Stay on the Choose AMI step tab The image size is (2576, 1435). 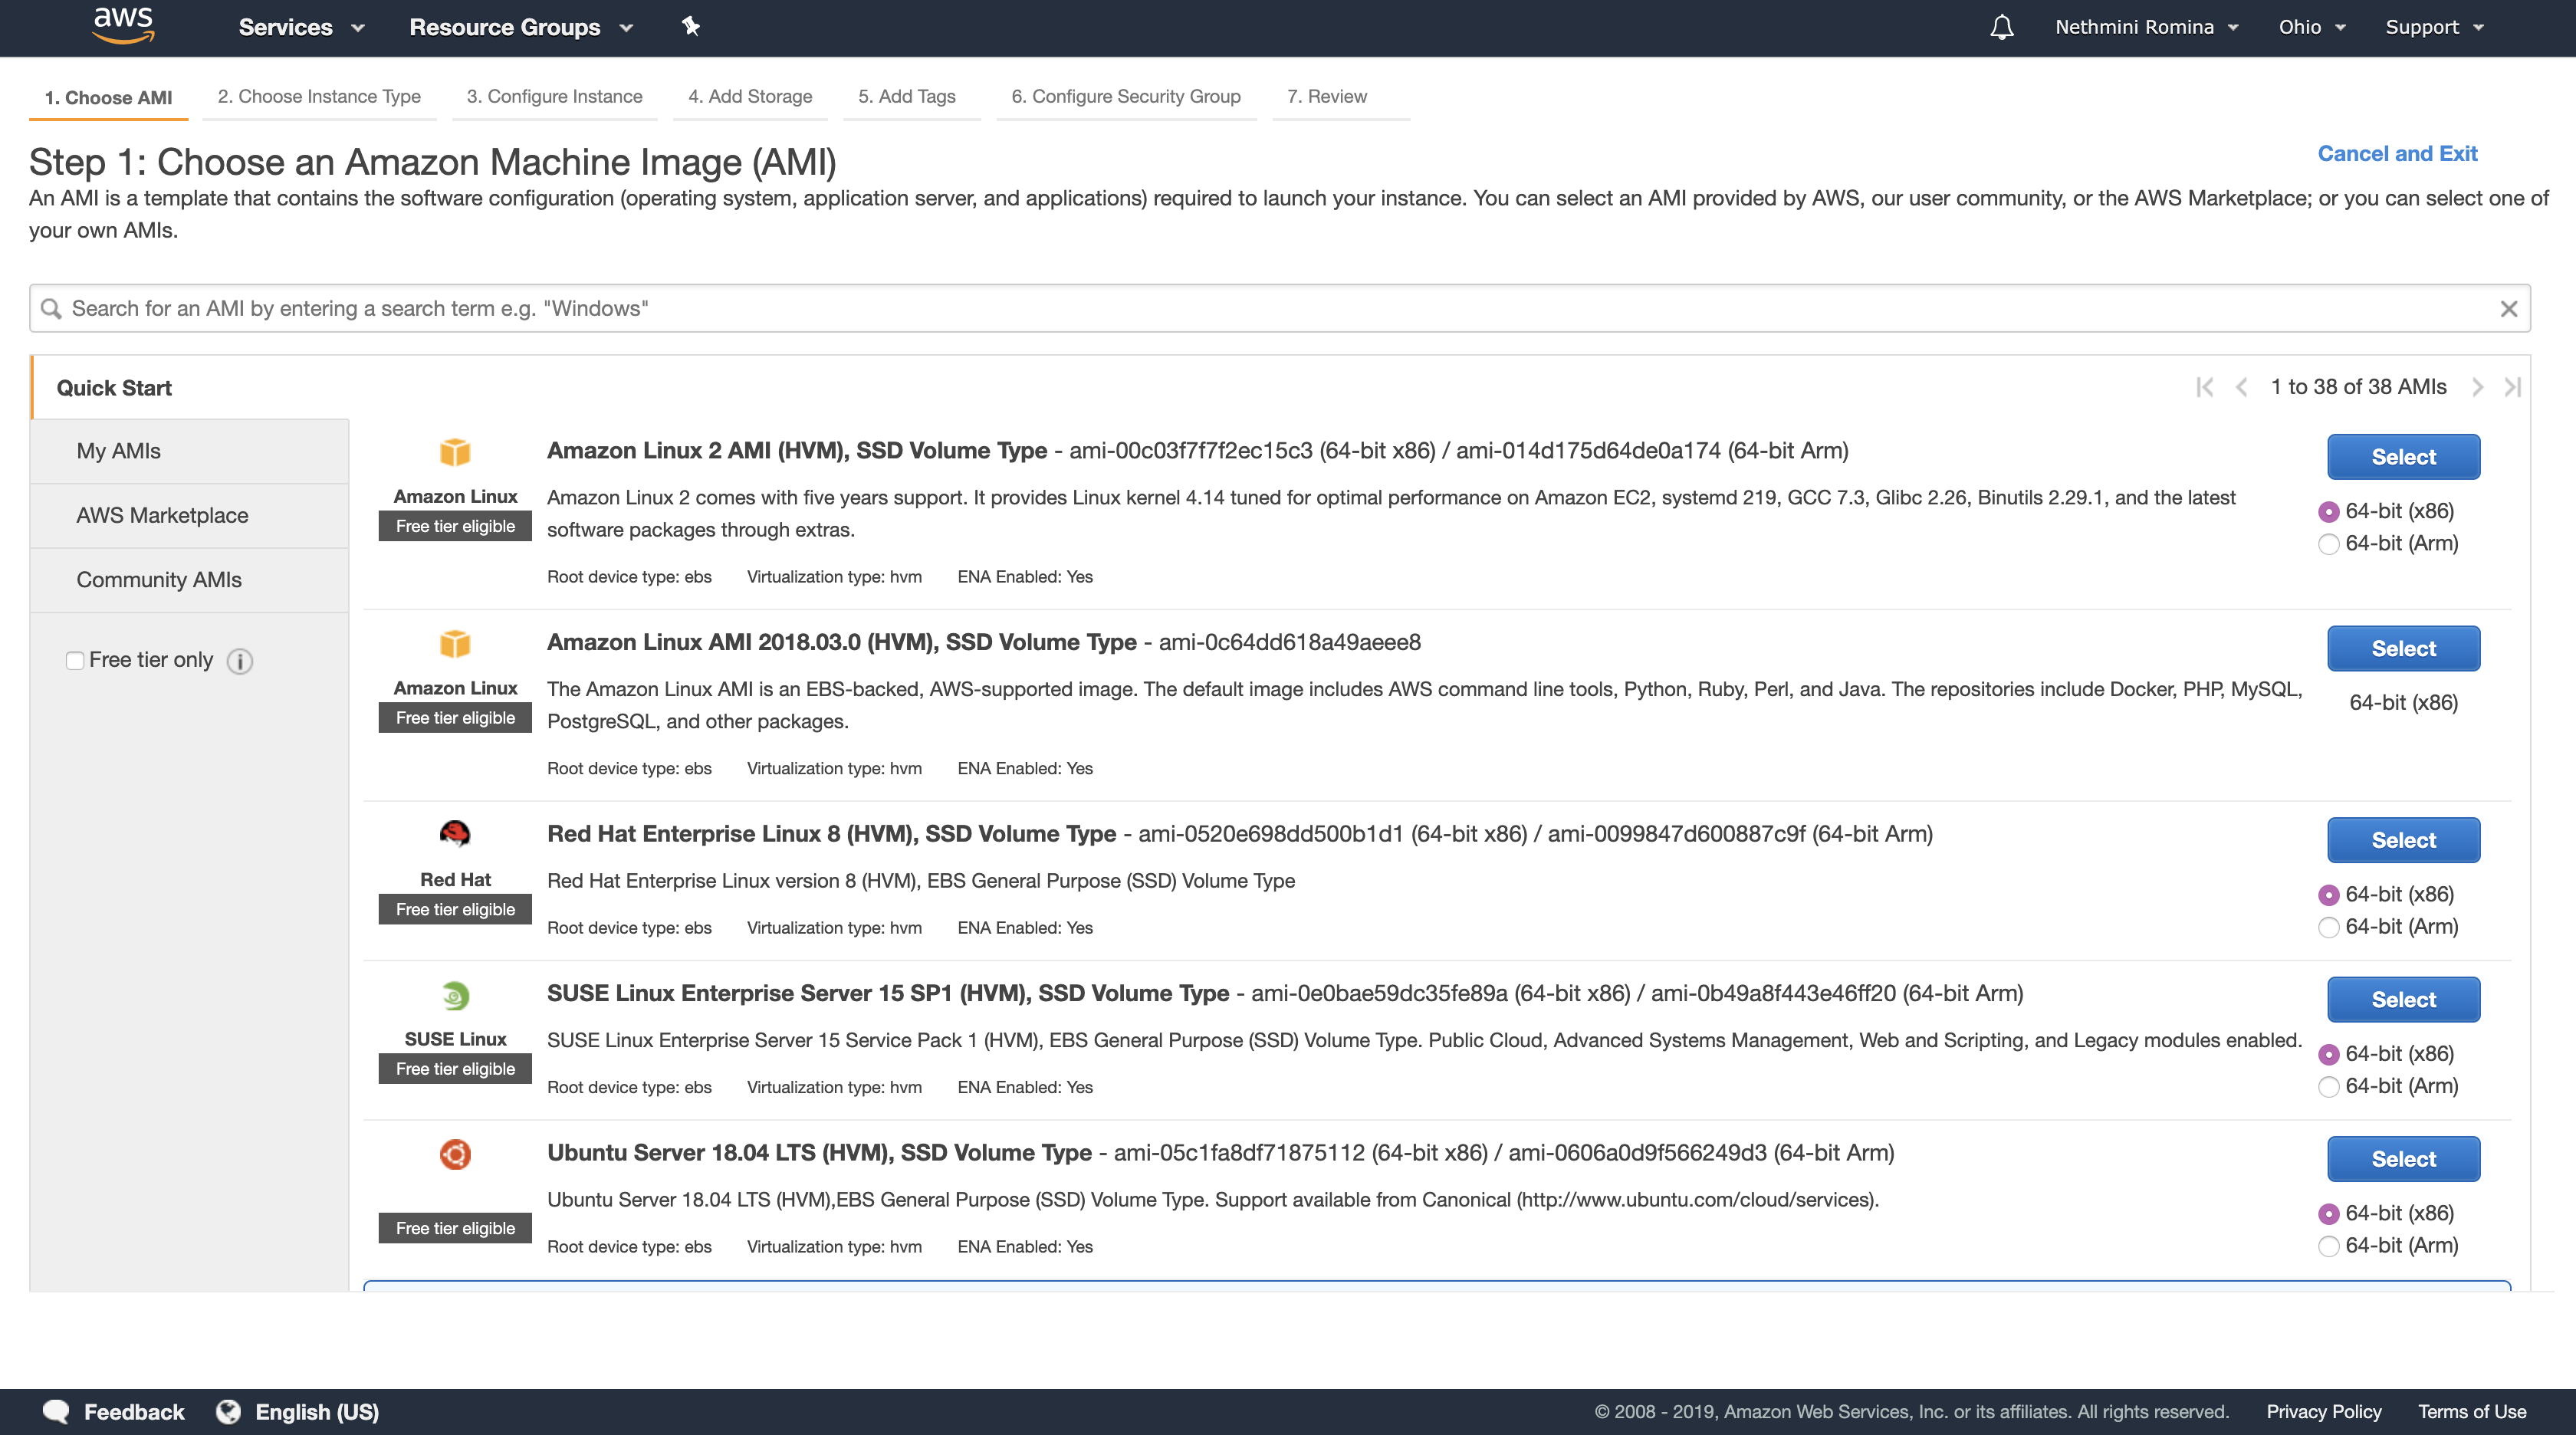[x=108, y=97]
